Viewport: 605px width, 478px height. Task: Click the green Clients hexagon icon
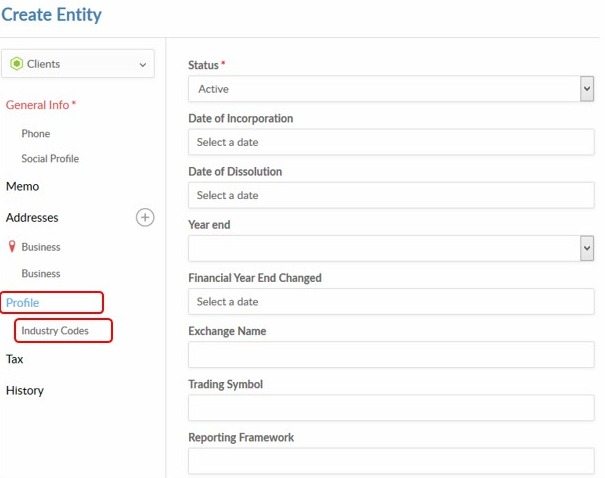coord(16,64)
